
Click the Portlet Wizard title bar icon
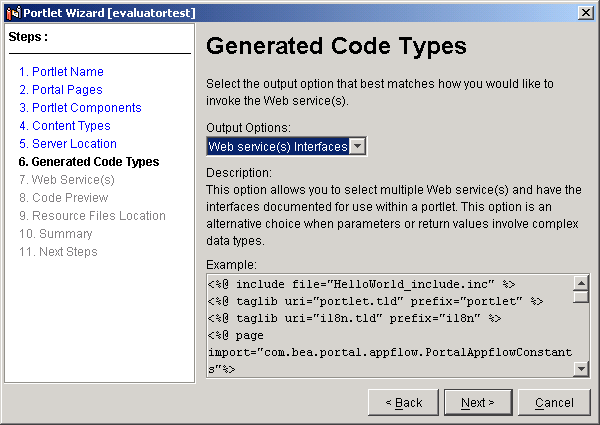pos(13,13)
